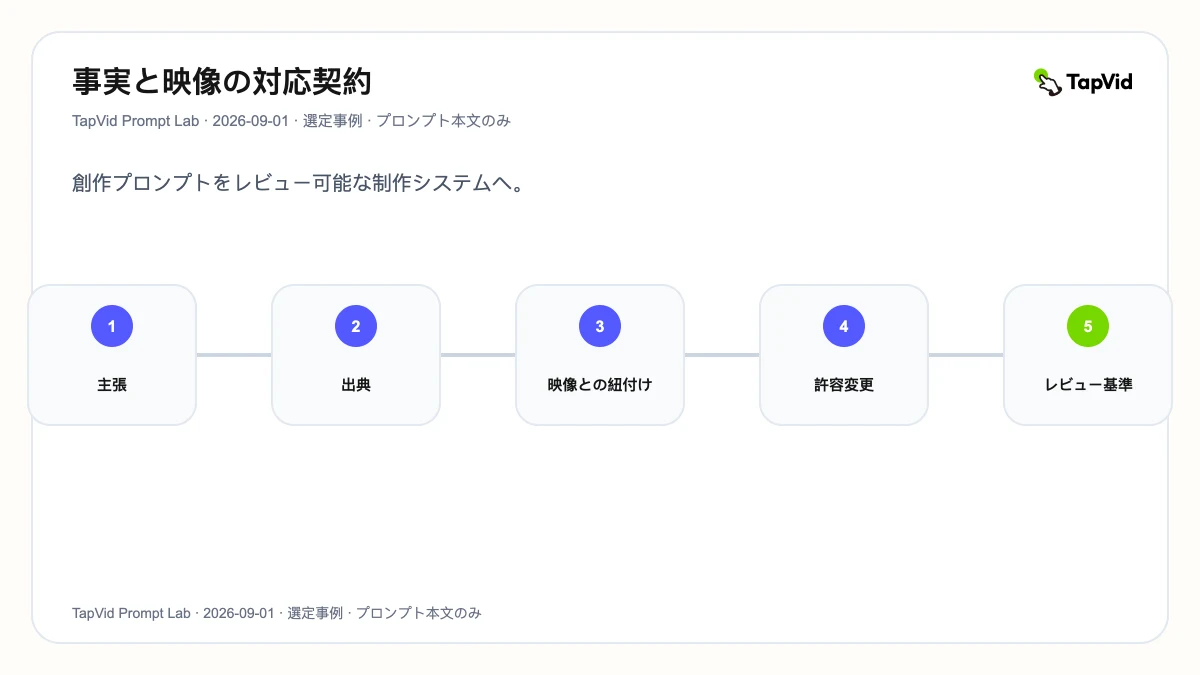Open the 出典 step card
Viewport: 1200px width, 675px height.
point(356,355)
